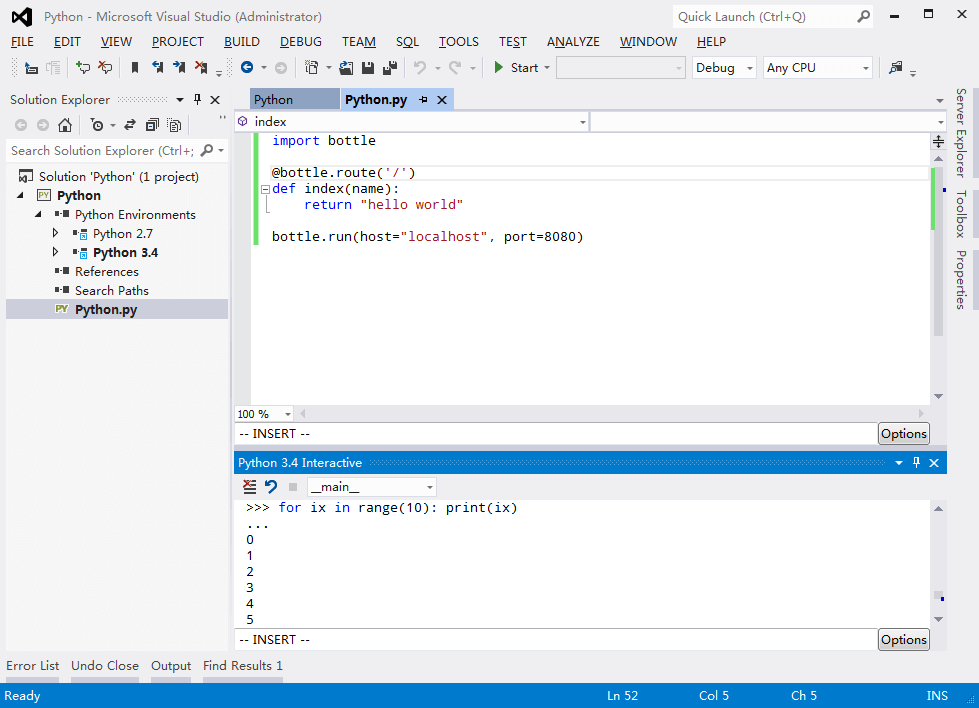Click the editor's Options button
This screenshot has height=708, width=979.
coord(903,434)
